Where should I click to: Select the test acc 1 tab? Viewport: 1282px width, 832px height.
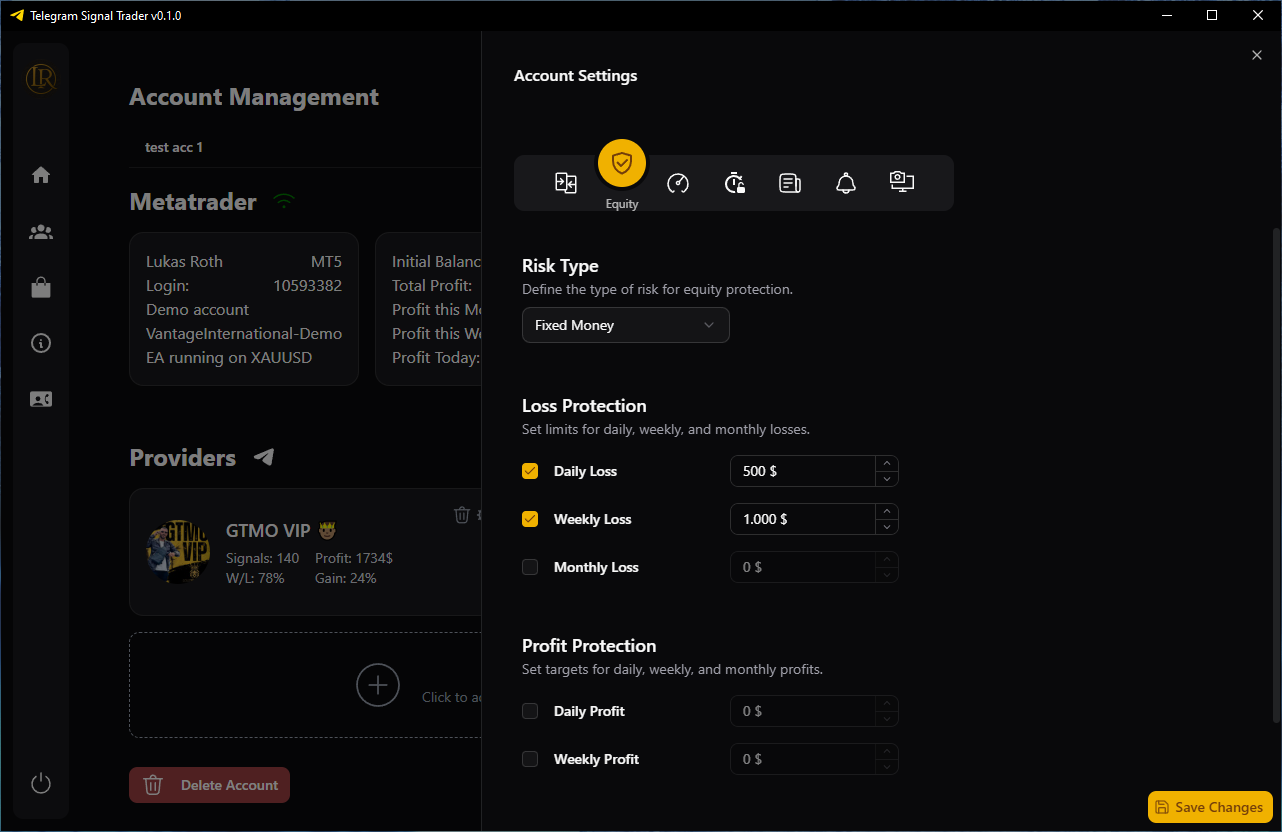(174, 147)
